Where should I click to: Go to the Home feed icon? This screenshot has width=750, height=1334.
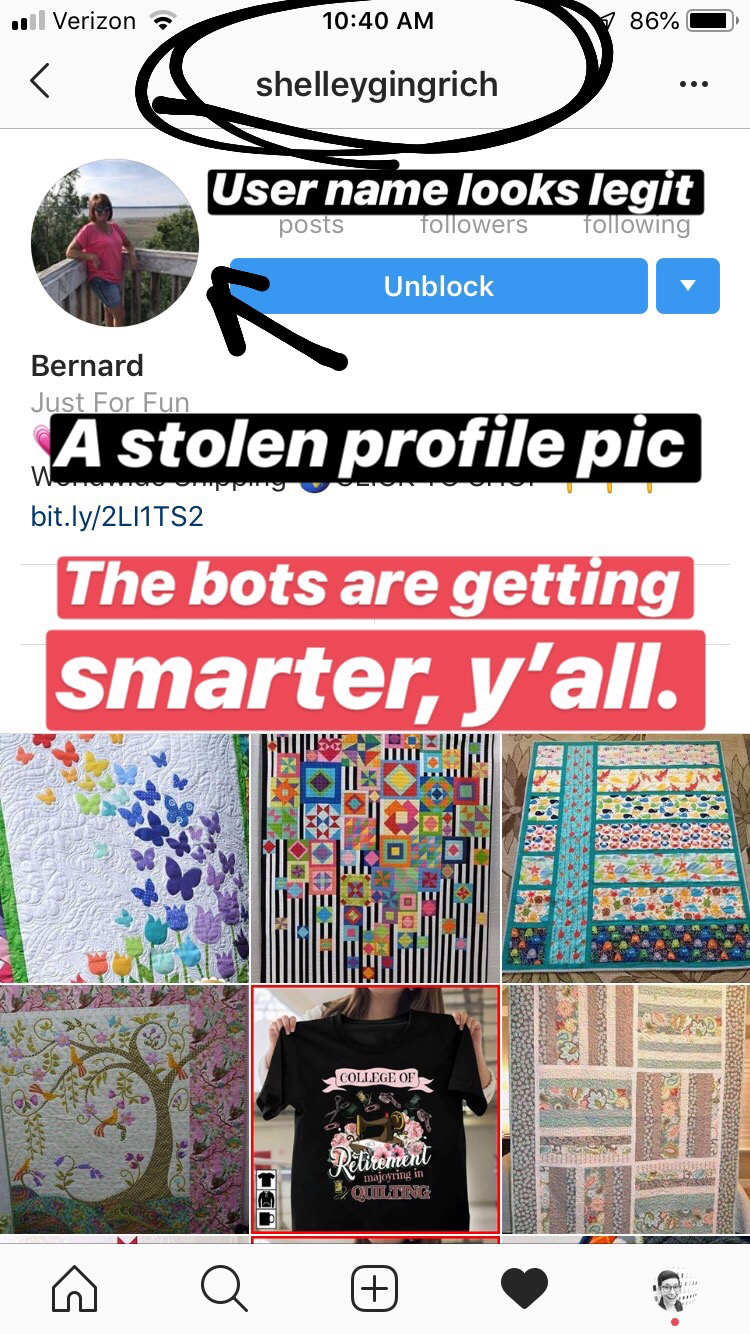point(75,1288)
